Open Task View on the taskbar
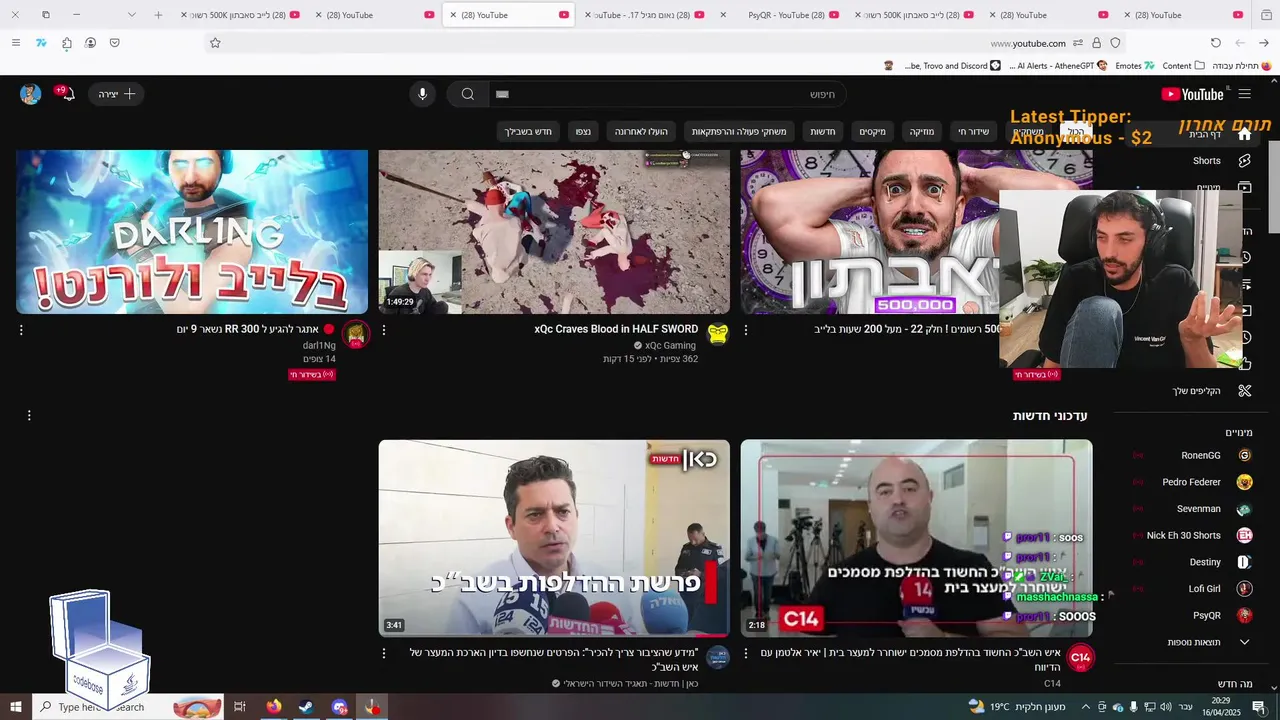Screen dimensions: 1280x720 pyautogui.click(x=240, y=707)
